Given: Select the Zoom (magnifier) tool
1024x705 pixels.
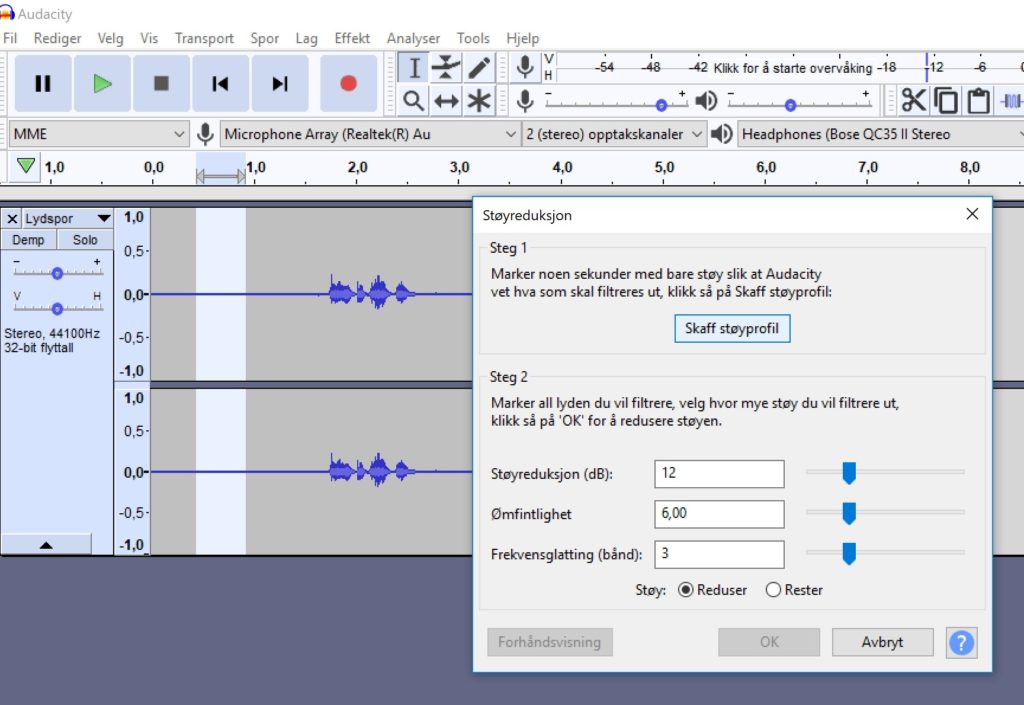Looking at the screenshot, I should [413, 101].
